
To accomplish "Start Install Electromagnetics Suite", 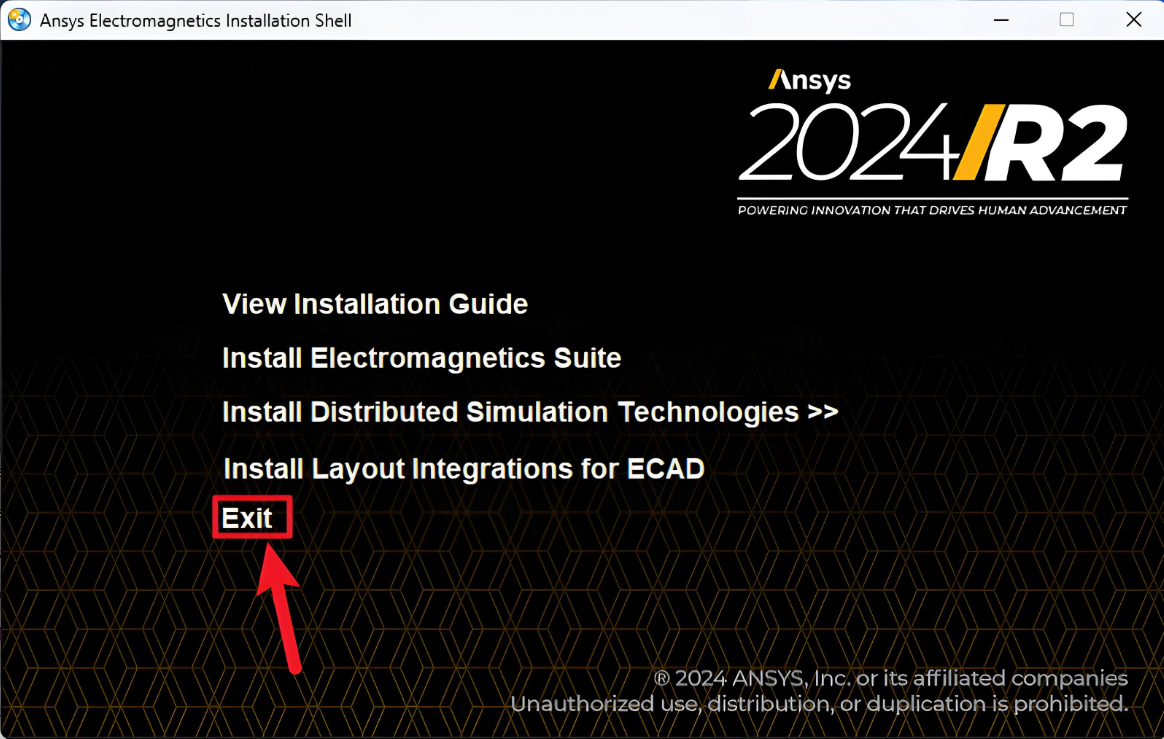I will click(422, 358).
